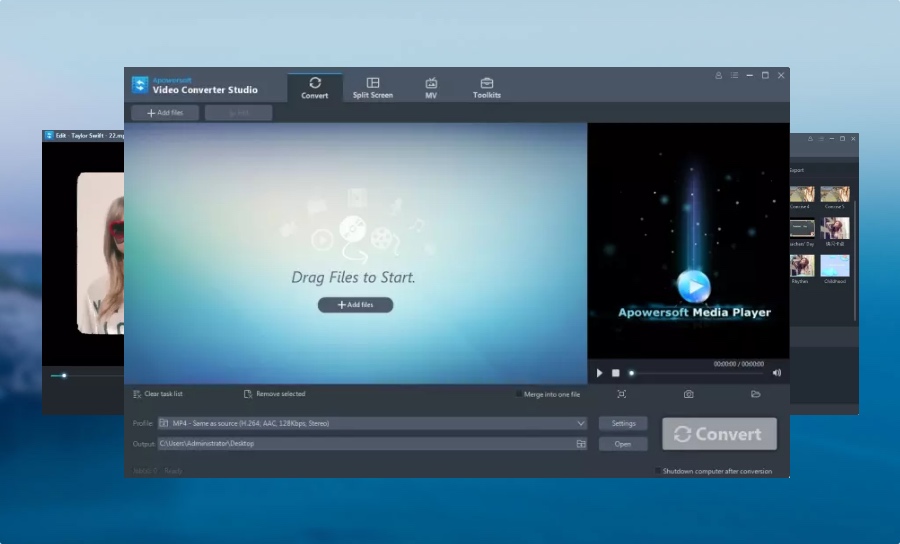Click the theme list scrollbar in MV window
The width and height of the screenshot is (900, 544).
click(x=855, y=261)
